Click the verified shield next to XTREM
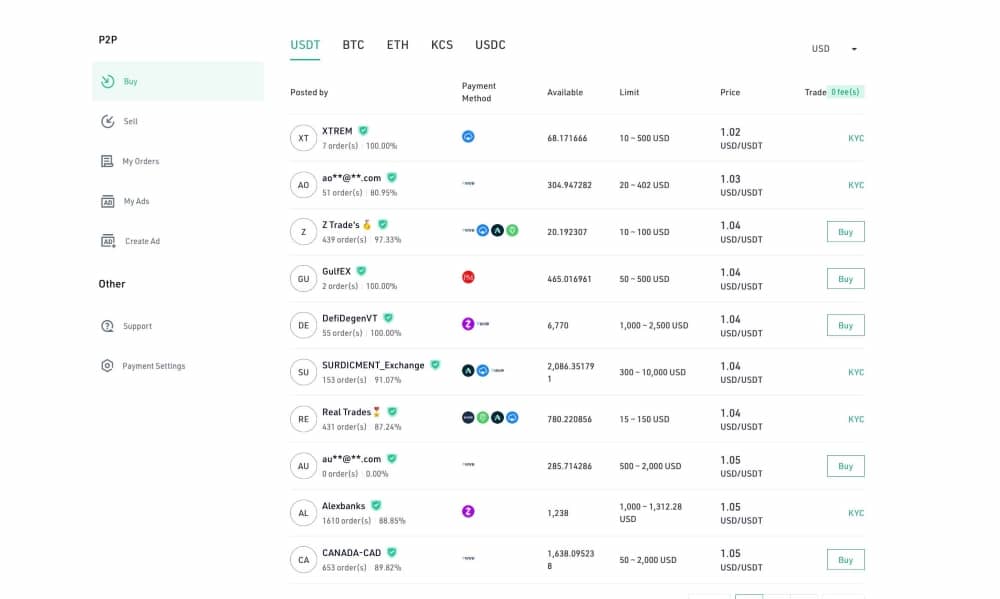Screen dimensions: 1000x599 point(364,131)
